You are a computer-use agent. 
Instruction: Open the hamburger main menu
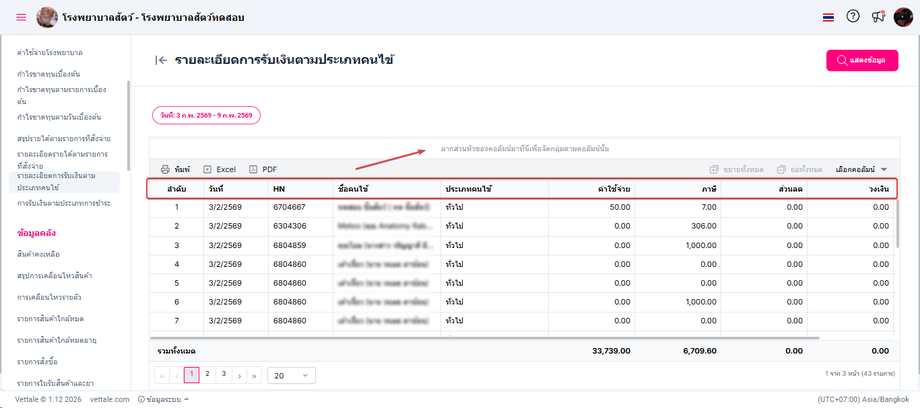coord(21,17)
